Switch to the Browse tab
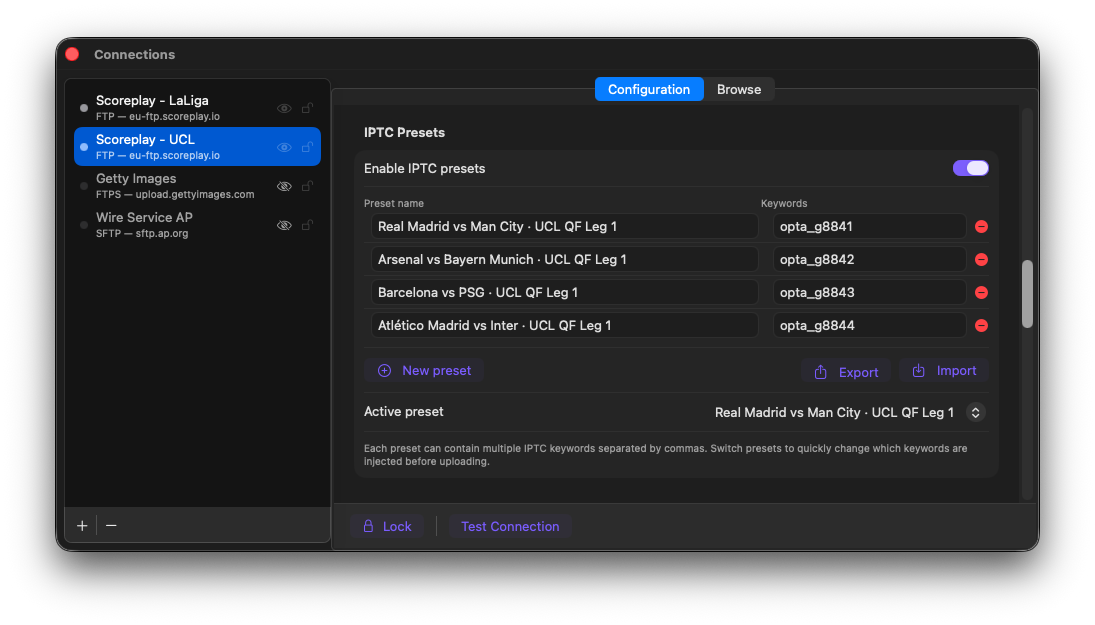Screen dimensions: 1095x625 click(739, 89)
